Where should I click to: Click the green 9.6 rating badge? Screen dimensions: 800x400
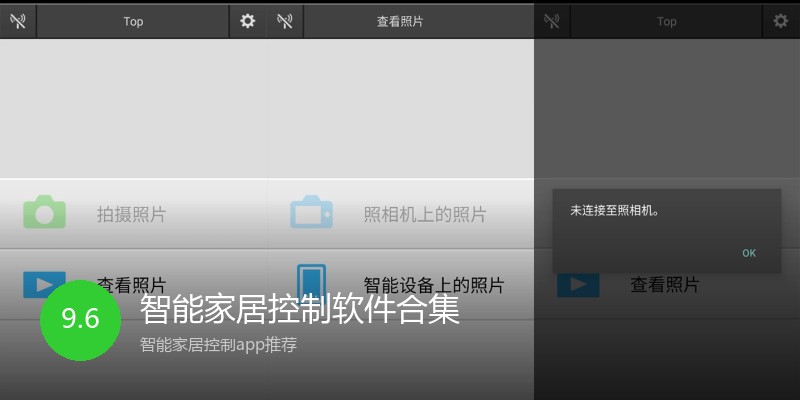tap(80, 320)
